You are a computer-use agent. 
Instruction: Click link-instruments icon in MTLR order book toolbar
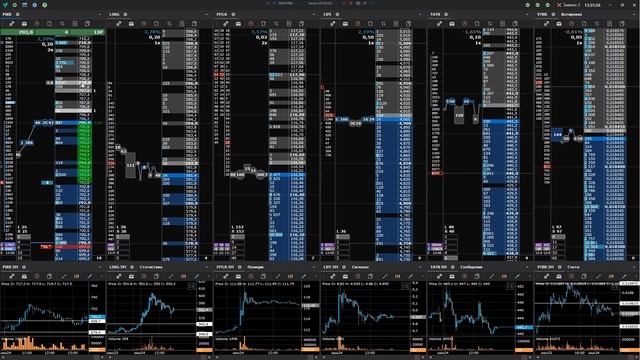click(226, 24)
